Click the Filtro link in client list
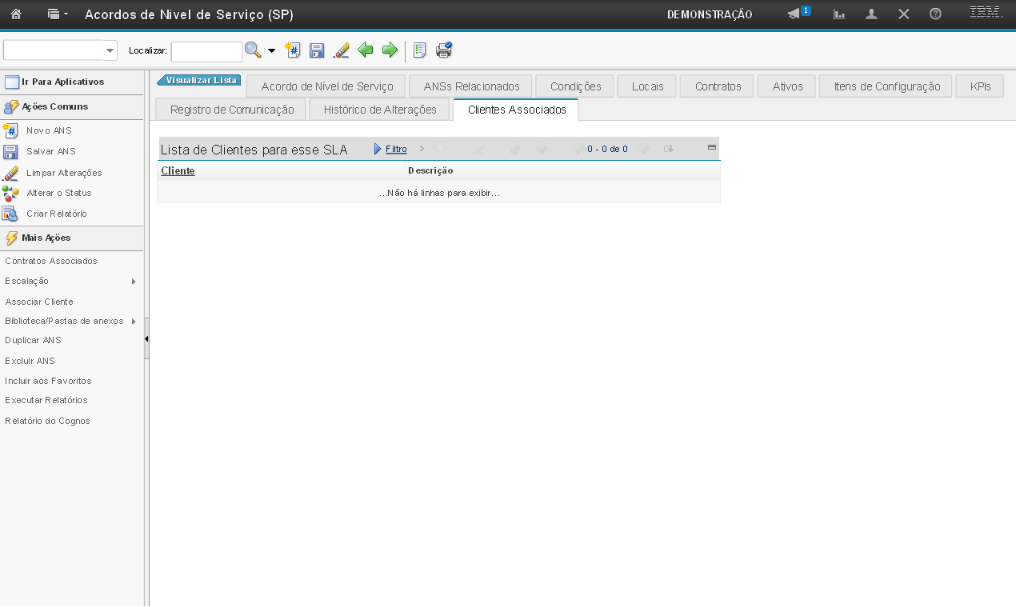This screenshot has width=1016, height=607. point(396,149)
